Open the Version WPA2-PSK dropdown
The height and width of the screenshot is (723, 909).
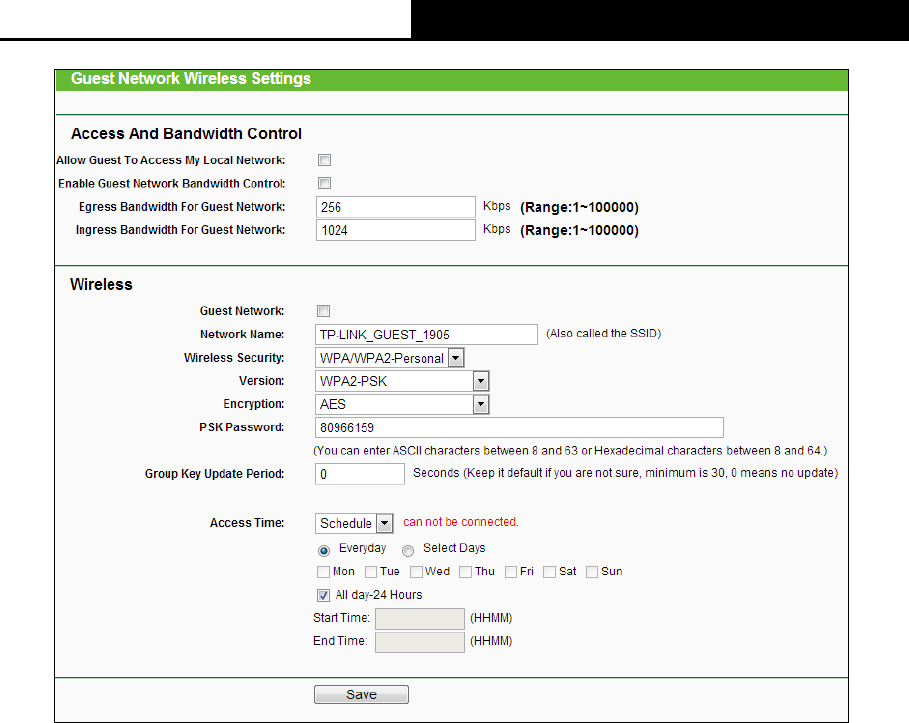pyautogui.click(x=402, y=382)
